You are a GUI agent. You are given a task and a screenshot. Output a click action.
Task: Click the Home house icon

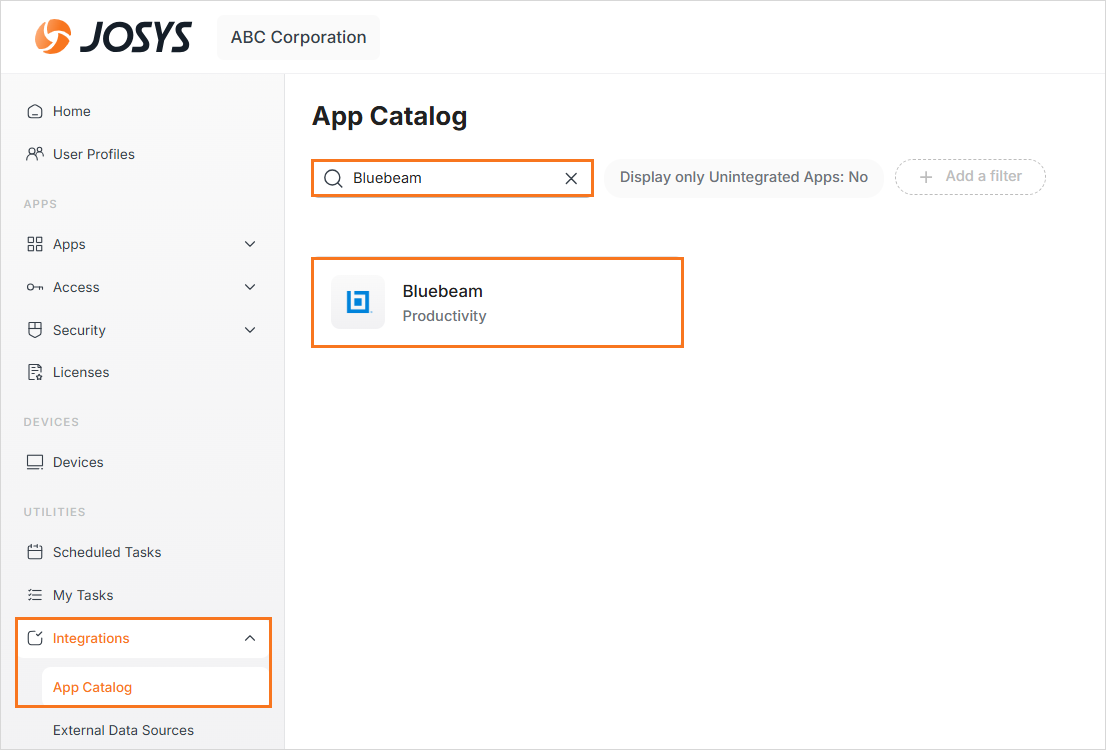click(35, 111)
